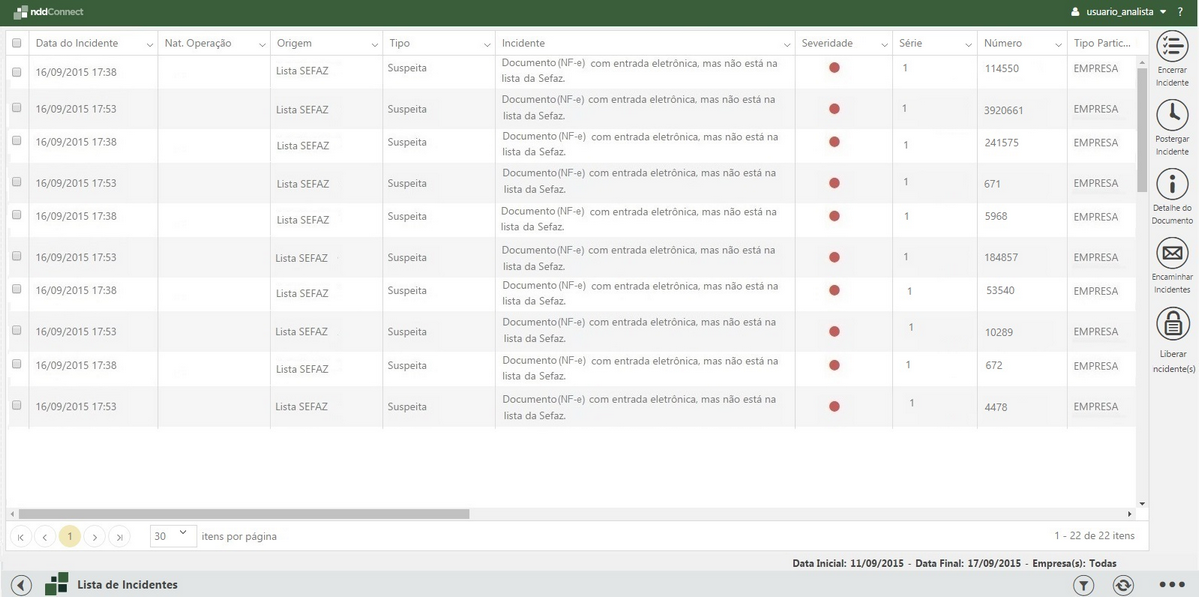This screenshot has height=597, width=1199.
Task: Click the Encerrar Incidente icon
Action: coord(1171,47)
